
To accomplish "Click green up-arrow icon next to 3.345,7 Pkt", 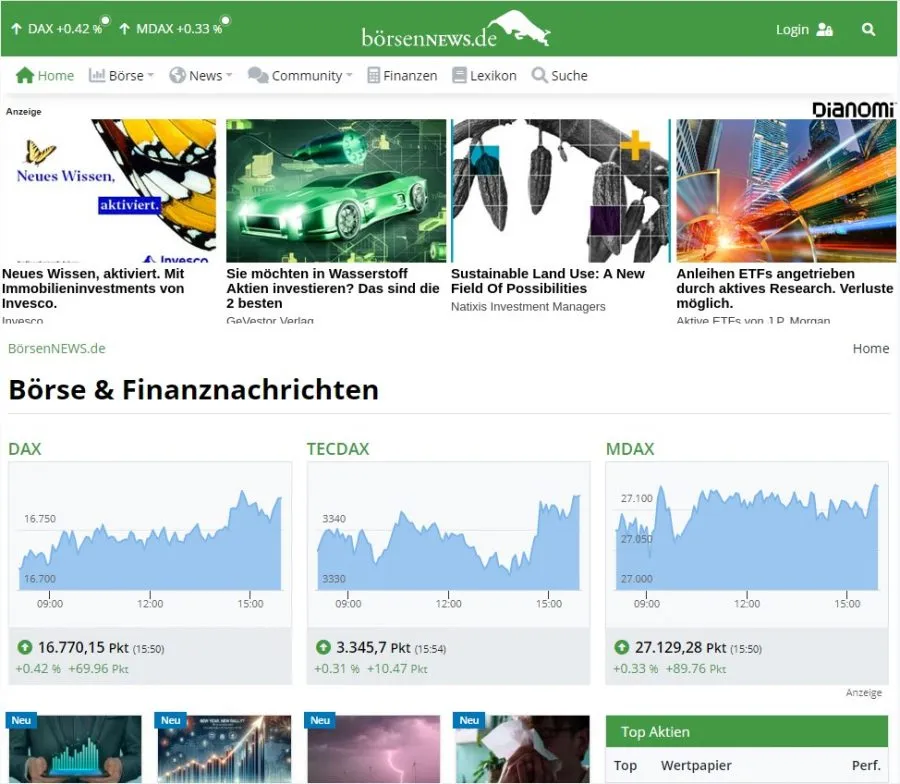I will tap(323, 647).
